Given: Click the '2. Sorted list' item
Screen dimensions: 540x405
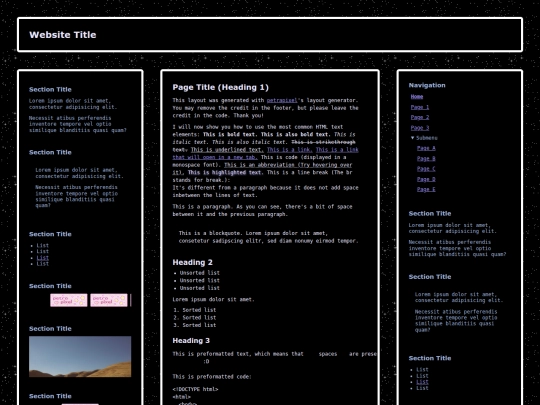Looking at the screenshot, I should click(195, 318).
